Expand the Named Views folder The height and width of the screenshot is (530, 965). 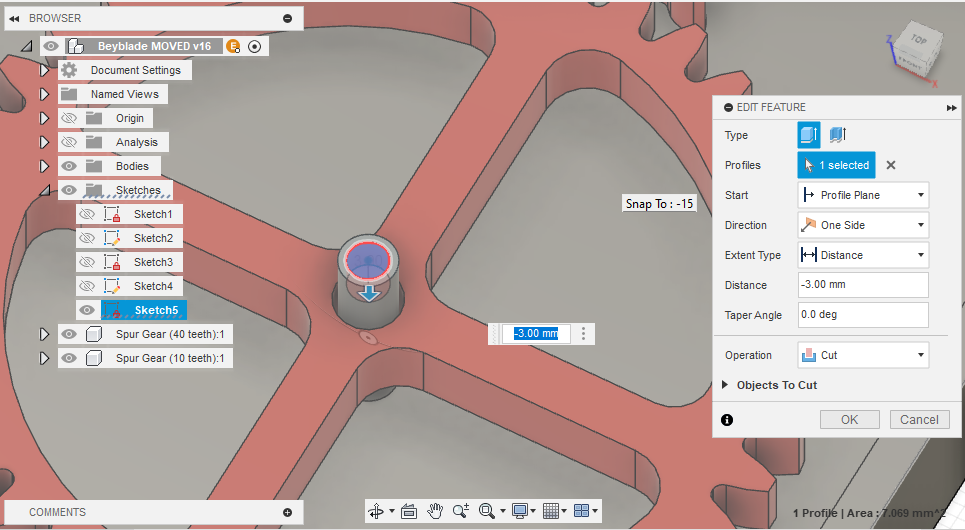44,94
